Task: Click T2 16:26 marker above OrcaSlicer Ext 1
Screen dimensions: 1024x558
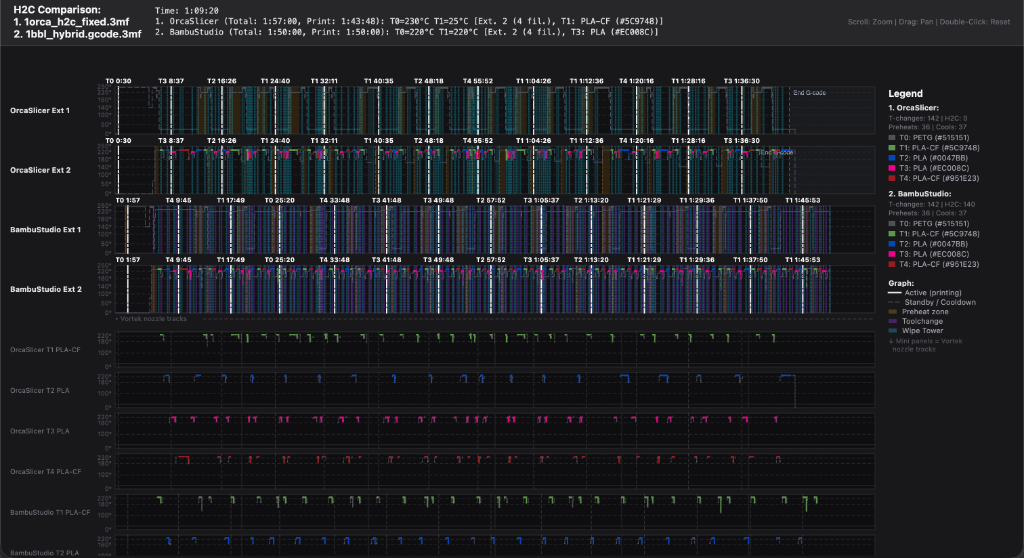Action: coord(222,81)
